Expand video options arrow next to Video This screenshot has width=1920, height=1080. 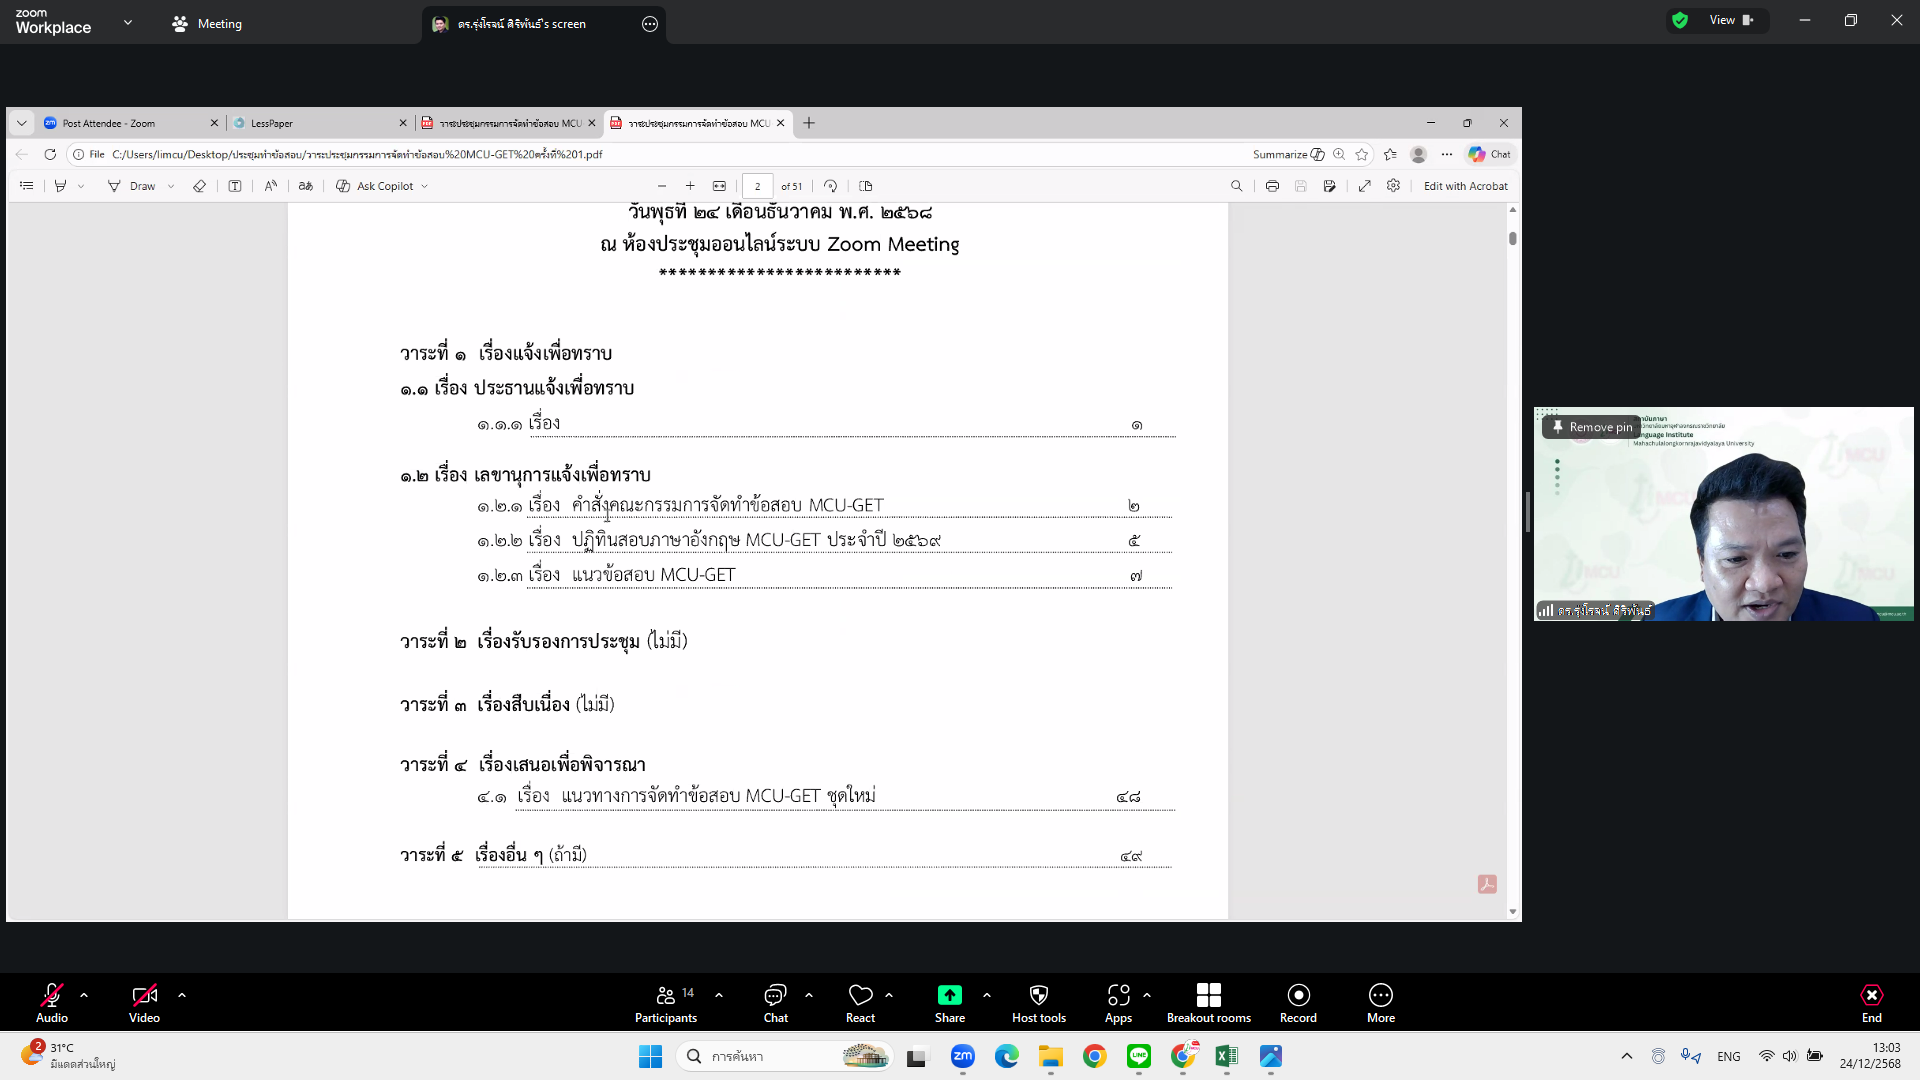point(182,995)
